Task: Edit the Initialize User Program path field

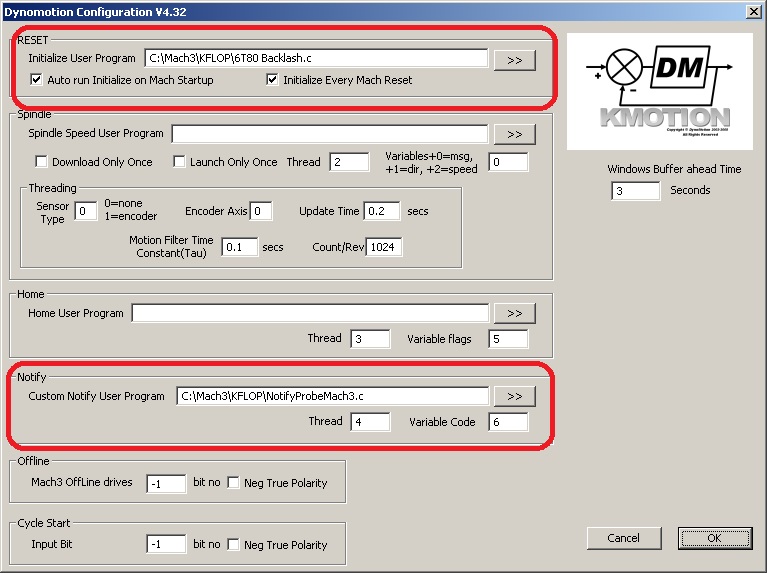Action: (316, 58)
